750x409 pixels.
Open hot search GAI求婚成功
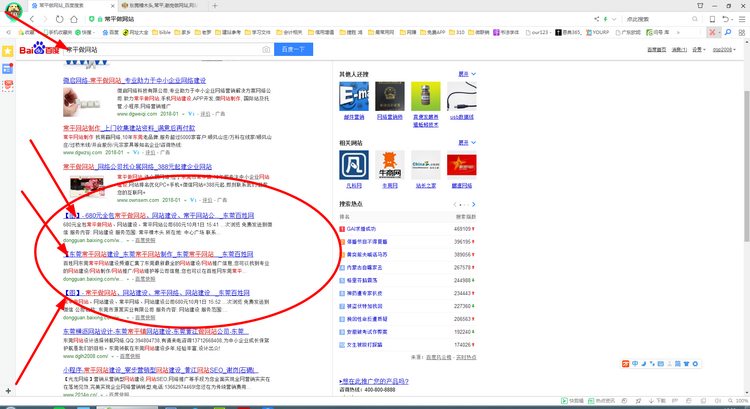[x=361, y=229]
